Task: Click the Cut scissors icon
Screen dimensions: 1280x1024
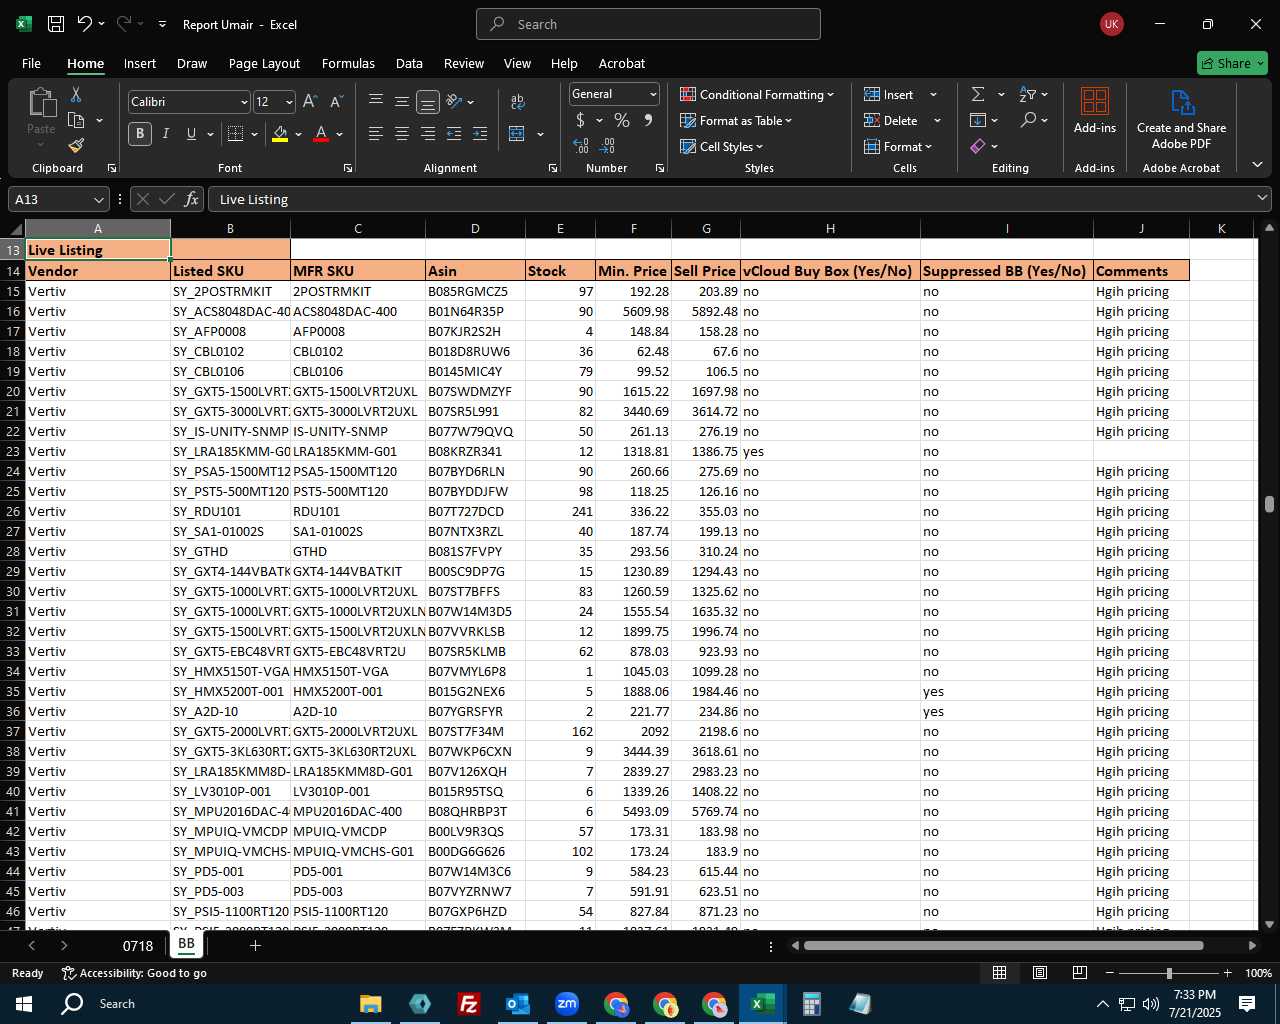Action: (76, 94)
